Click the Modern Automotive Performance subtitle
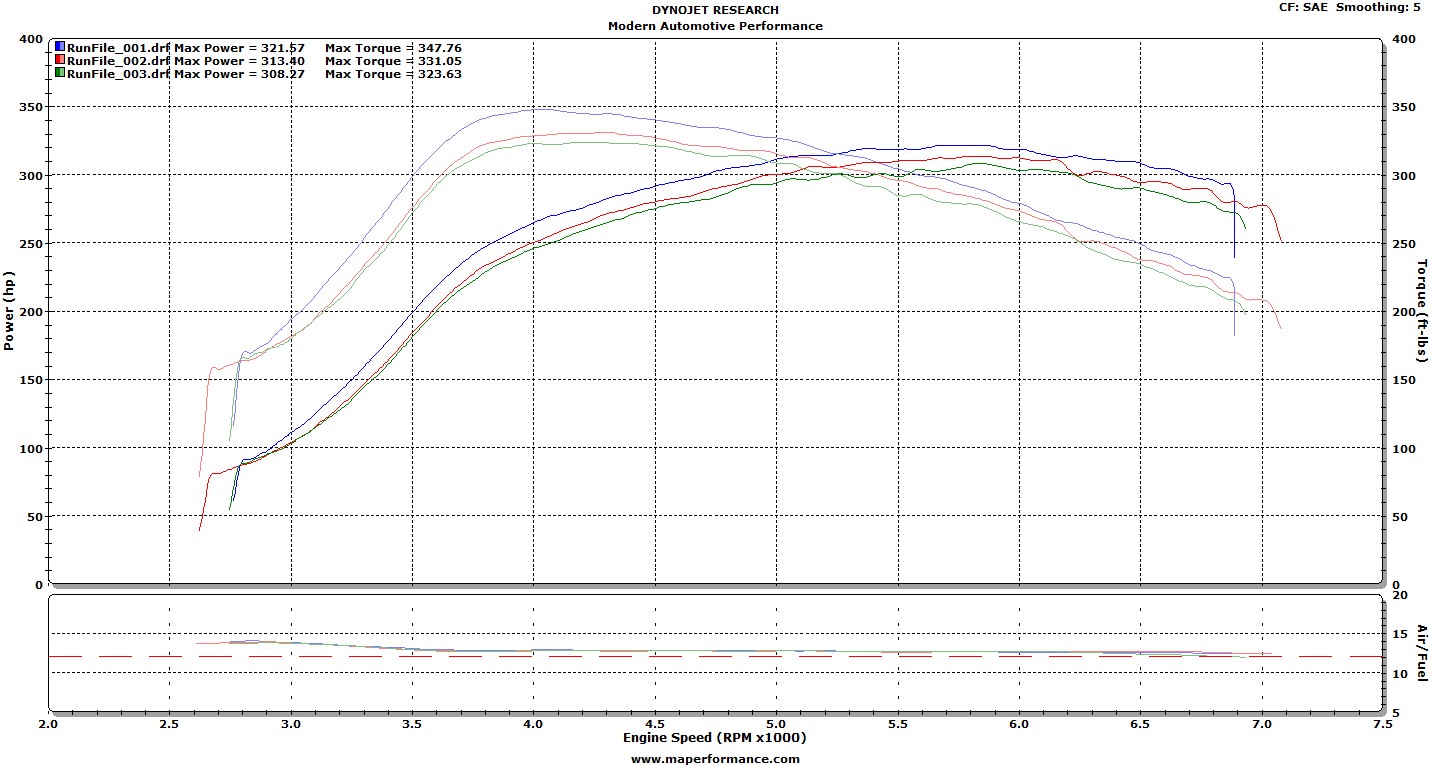The height and width of the screenshot is (765, 1431). [715, 26]
